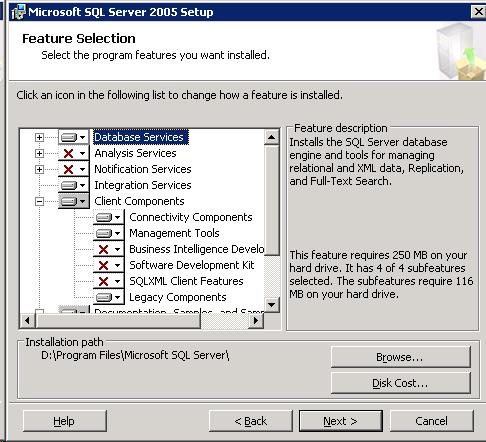Open install-state dropdown for Notification Services
This screenshot has height=442, width=486.
pyautogui.click(x=74, y=169)
